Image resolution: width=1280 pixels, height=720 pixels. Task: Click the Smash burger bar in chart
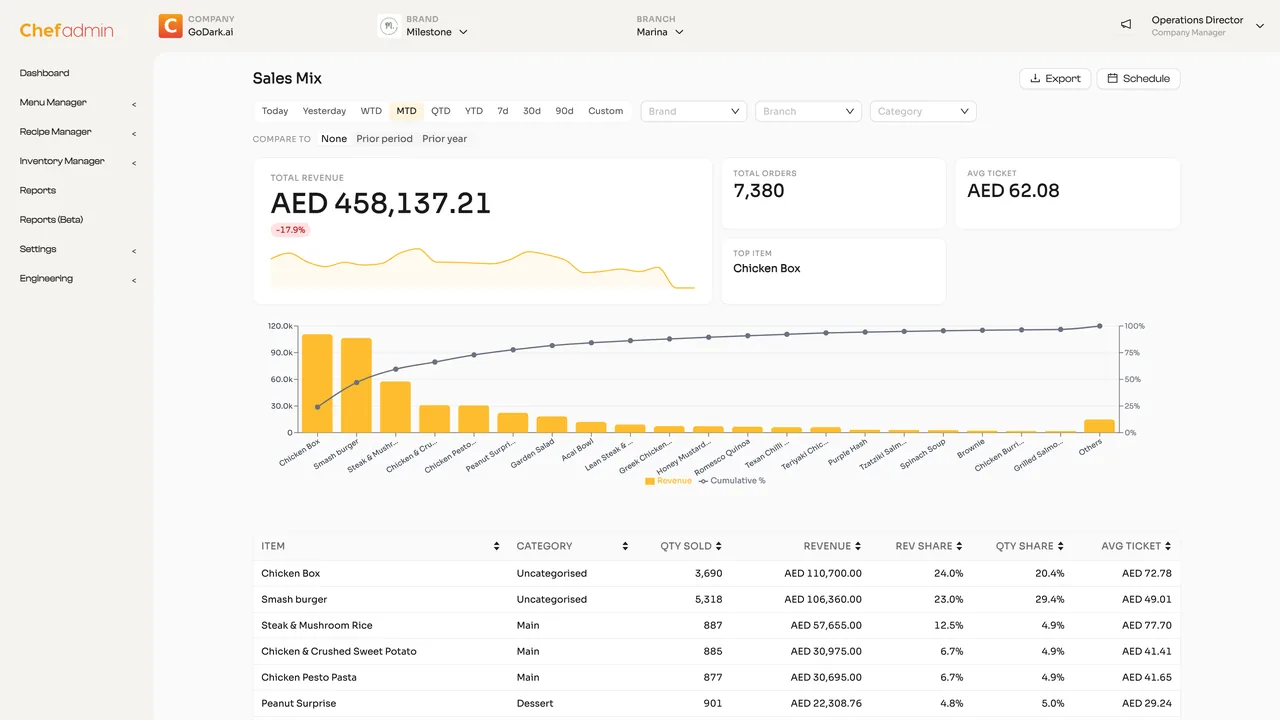pos(356,385)
